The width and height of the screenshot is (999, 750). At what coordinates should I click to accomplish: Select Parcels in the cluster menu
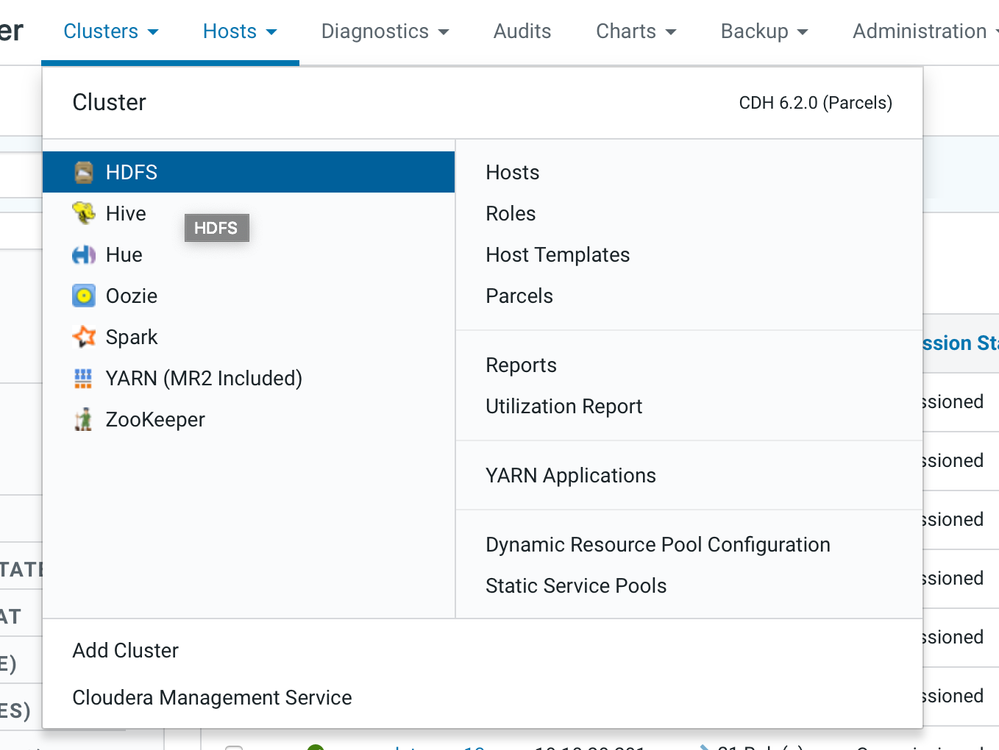tap(519, 296)
